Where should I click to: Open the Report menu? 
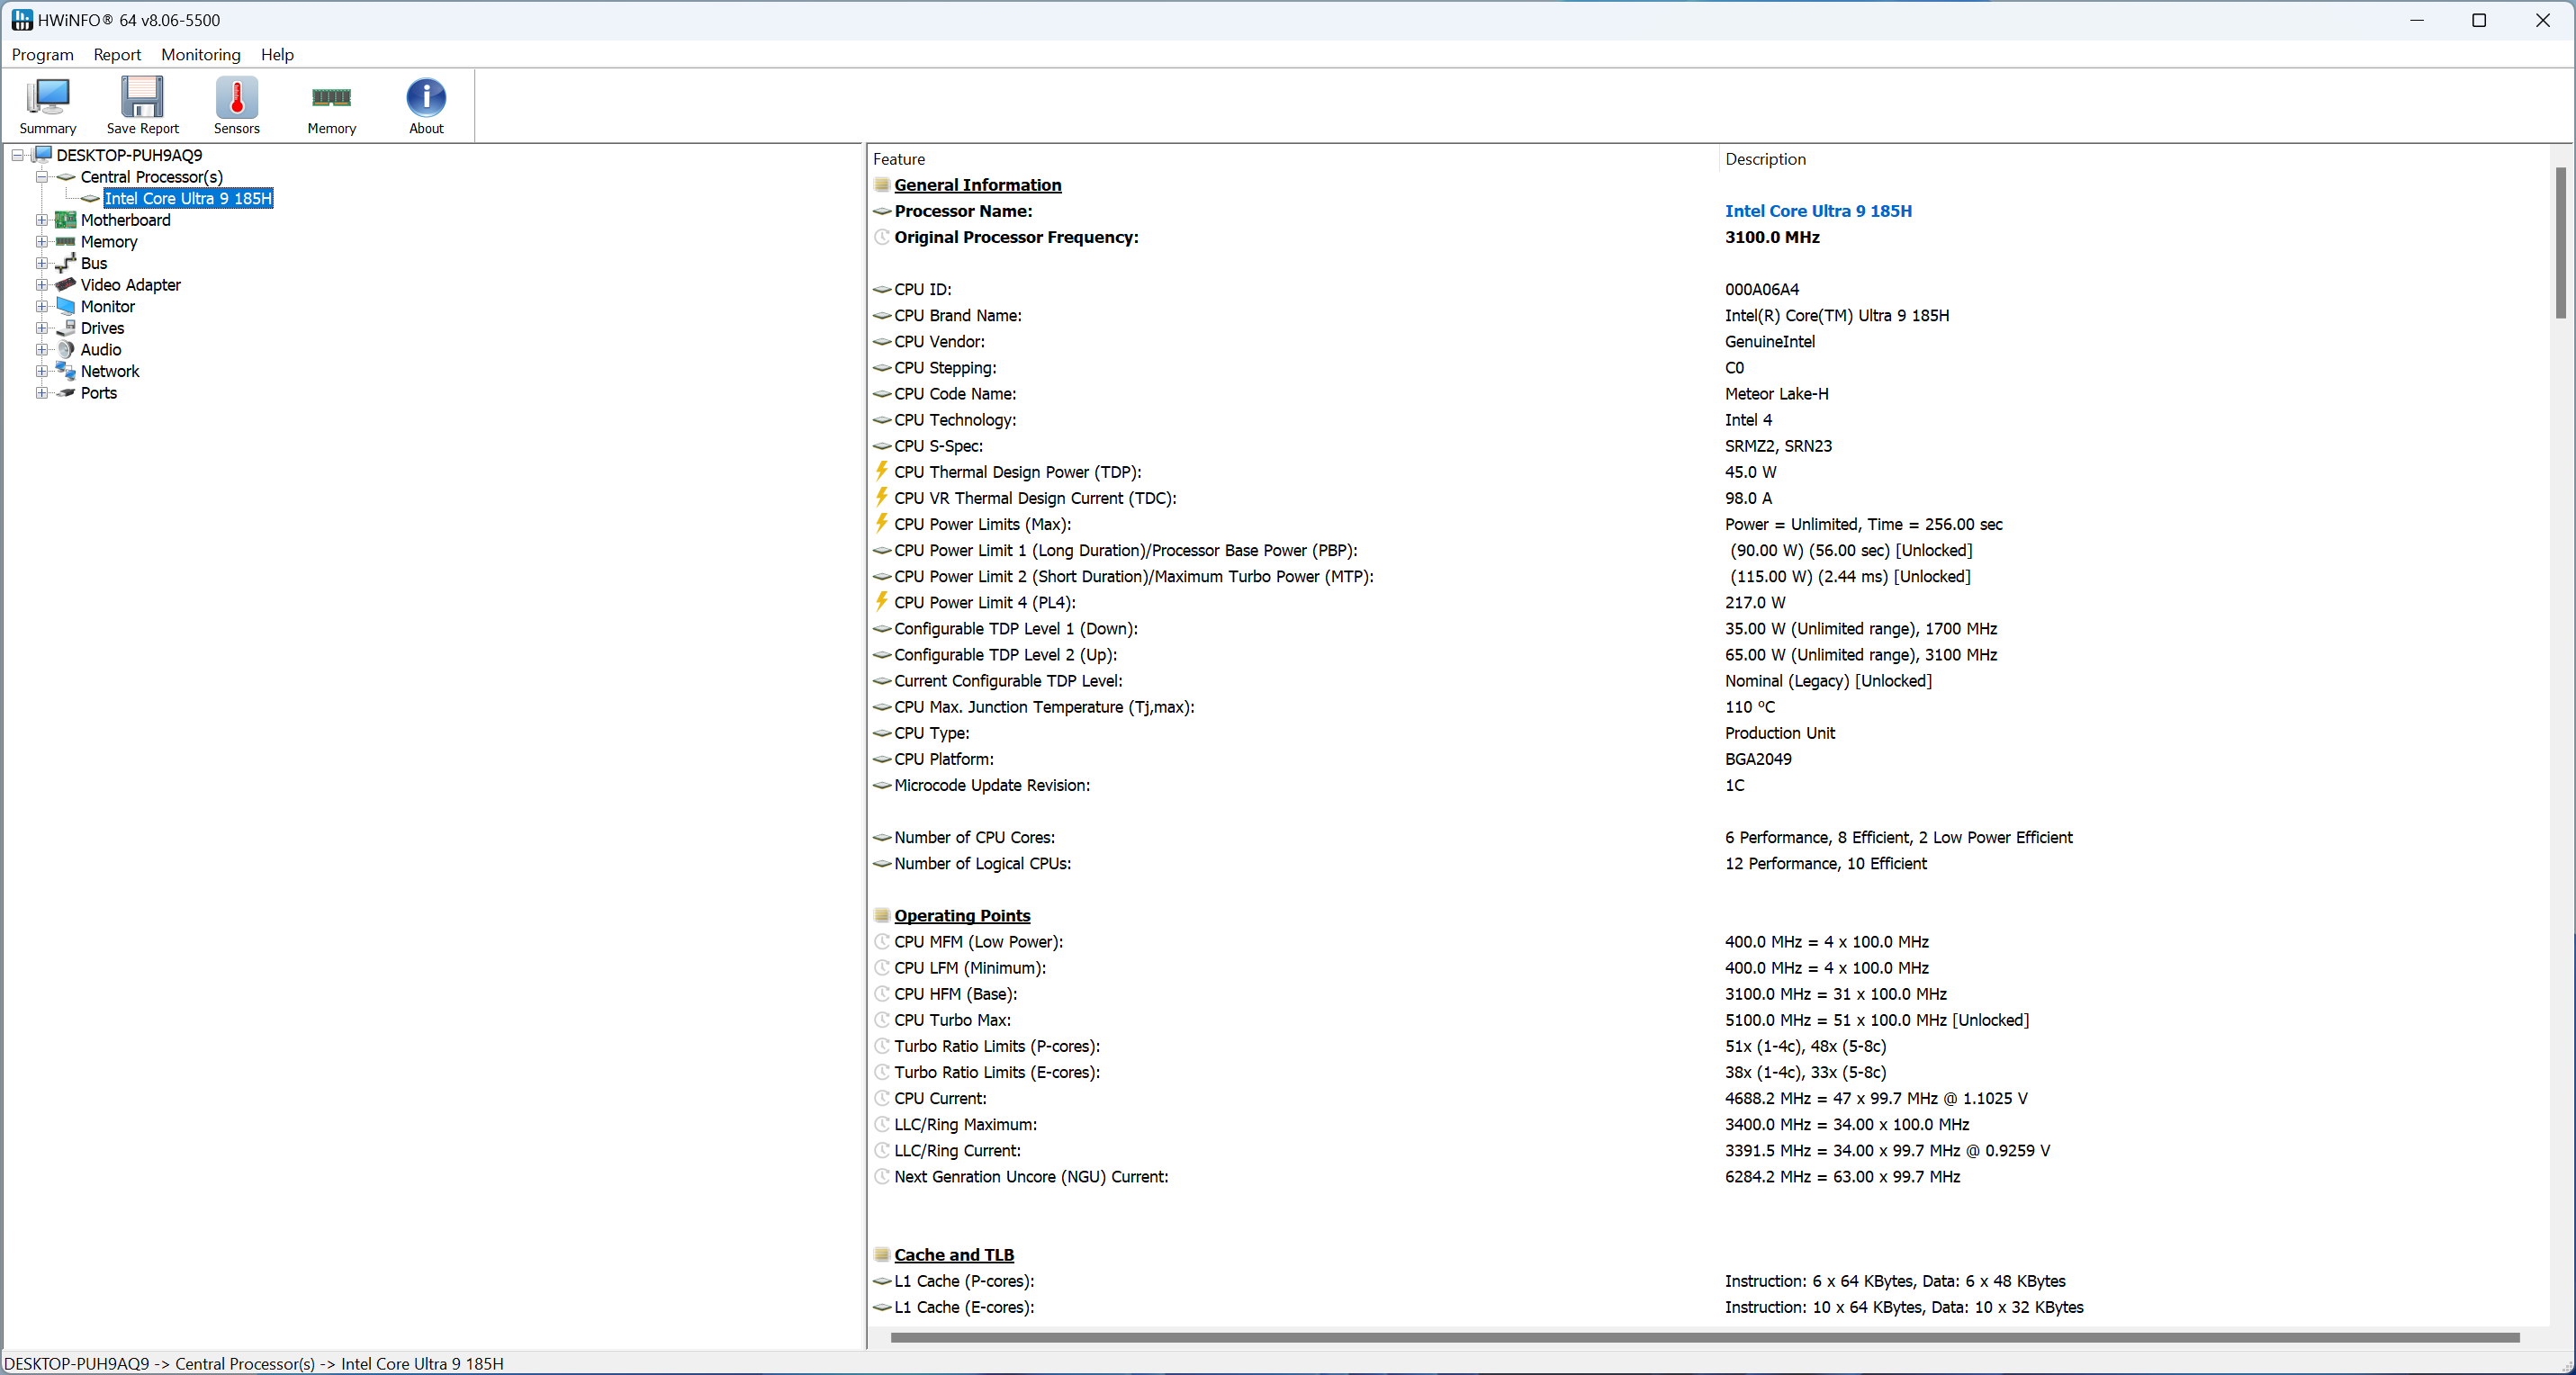point(117,55)
